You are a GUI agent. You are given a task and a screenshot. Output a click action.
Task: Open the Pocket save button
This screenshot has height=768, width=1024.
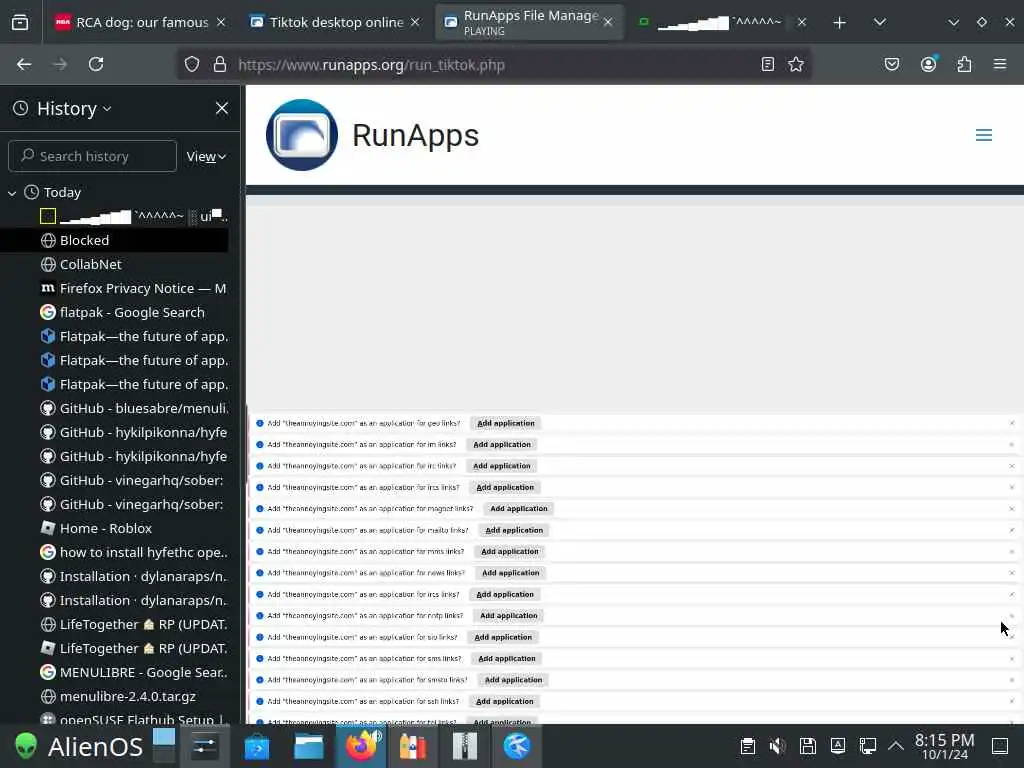[x=892, y=64]
